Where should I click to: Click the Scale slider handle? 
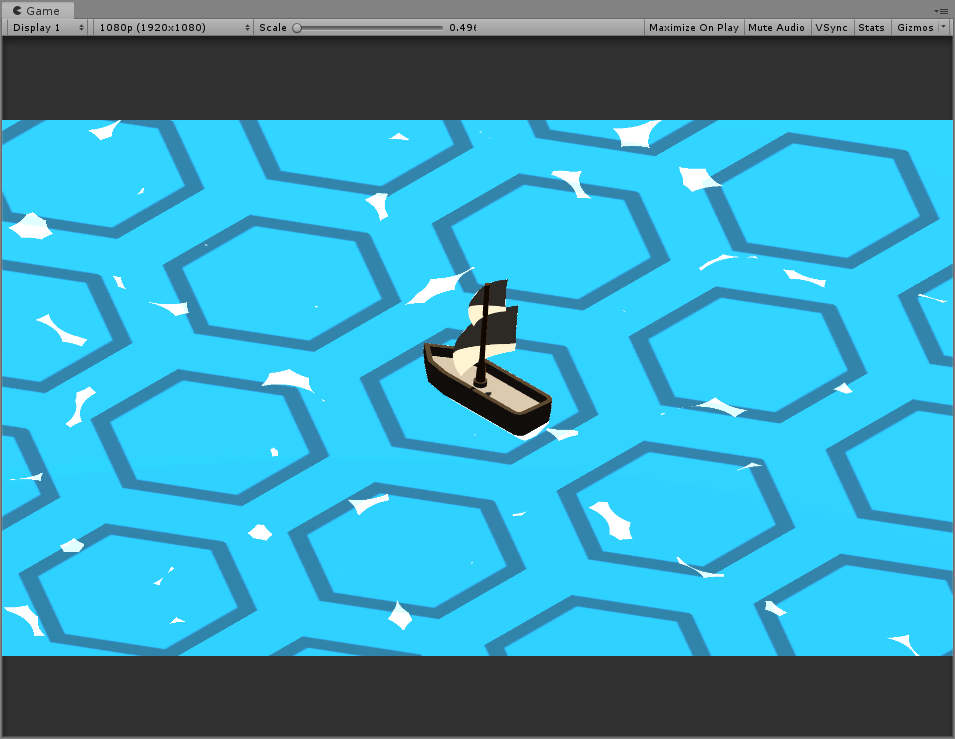(297, 27)
